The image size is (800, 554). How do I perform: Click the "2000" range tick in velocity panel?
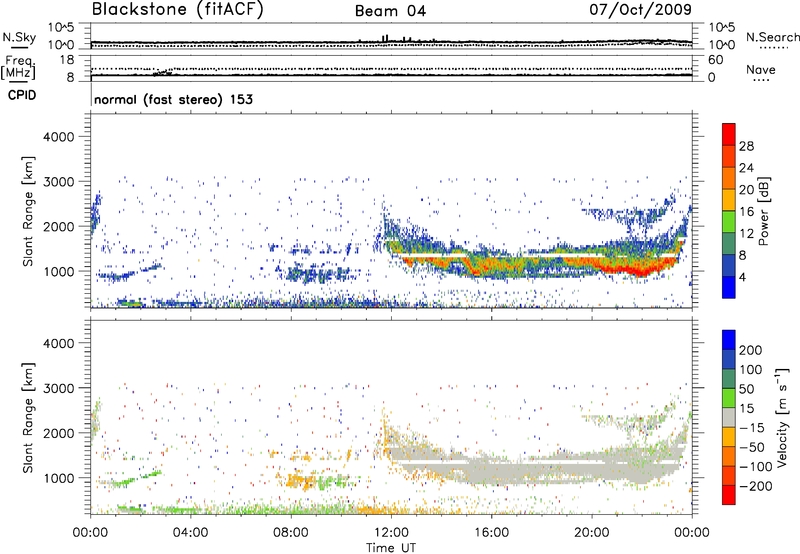click(58, 433)
